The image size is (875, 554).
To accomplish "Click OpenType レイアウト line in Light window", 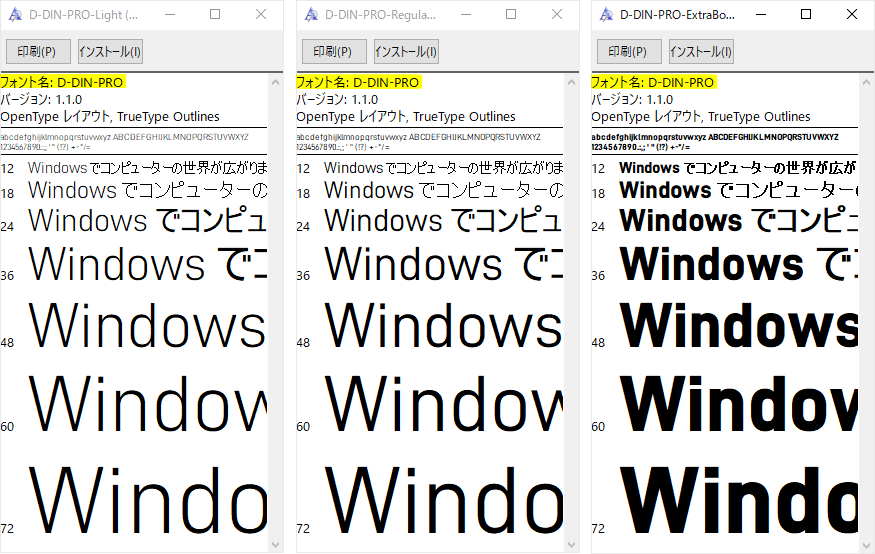I will pos(110,117).
